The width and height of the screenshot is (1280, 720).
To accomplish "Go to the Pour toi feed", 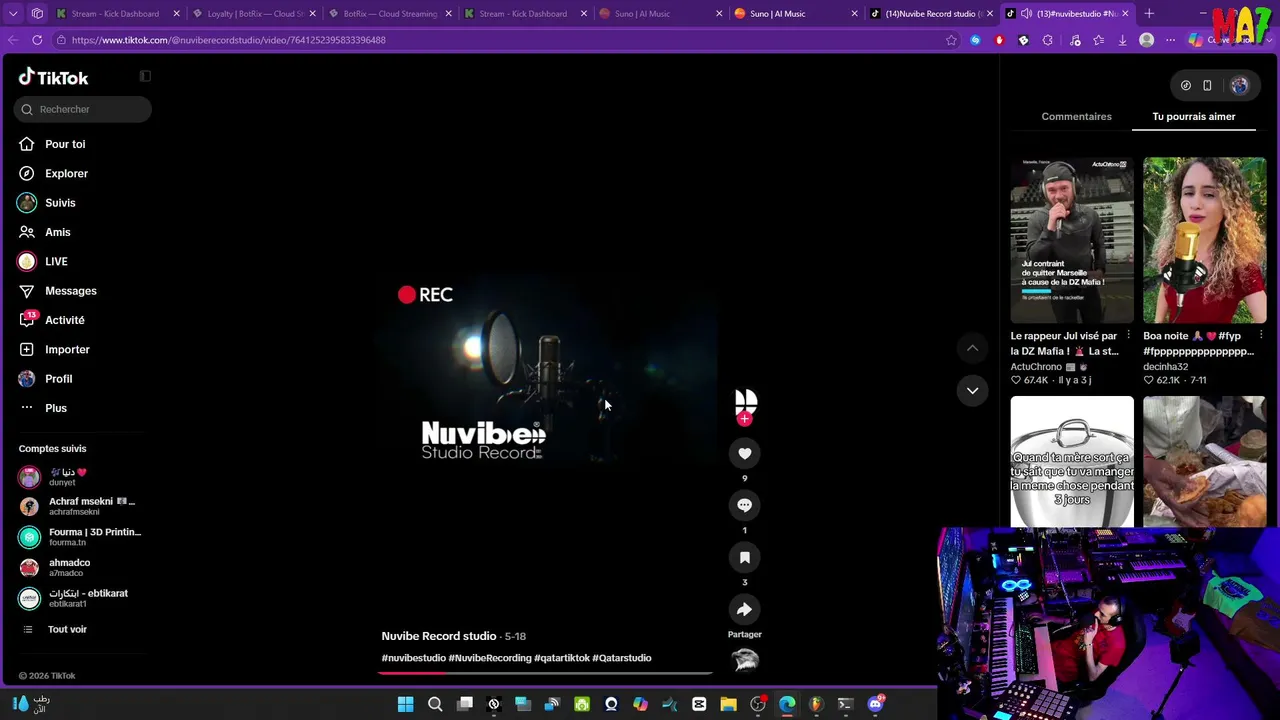I will click(65, 144).
